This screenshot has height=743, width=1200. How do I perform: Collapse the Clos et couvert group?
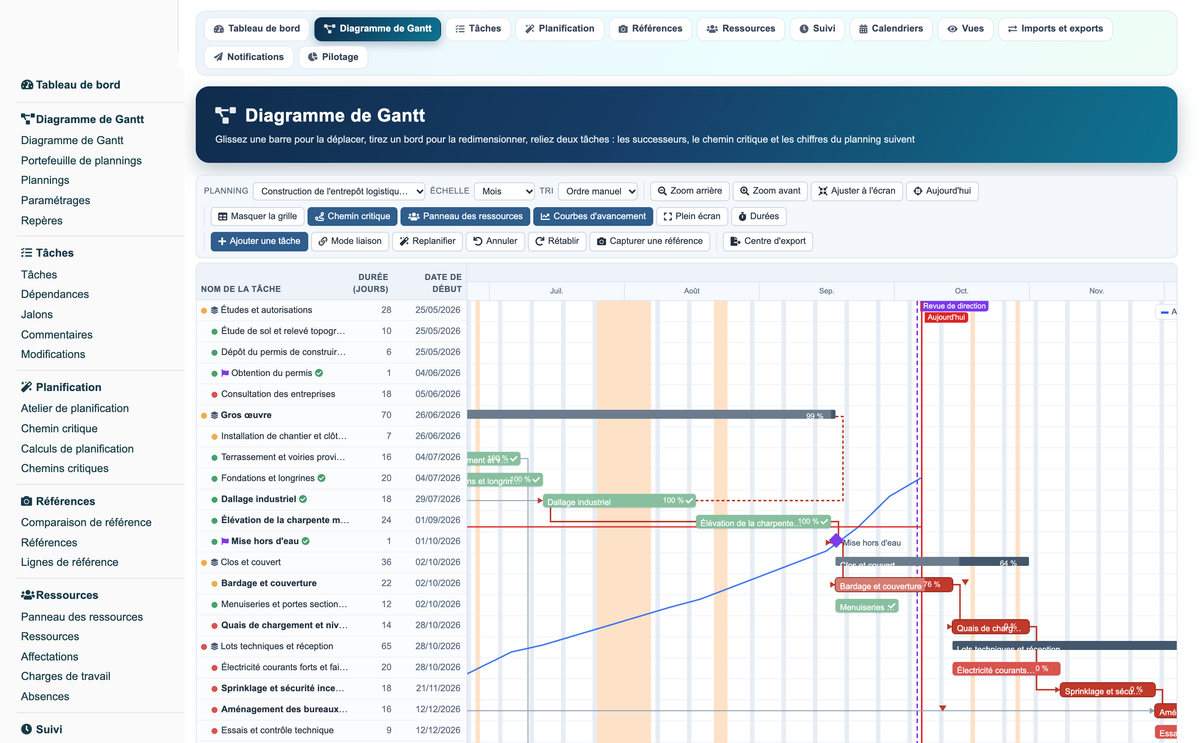214,562
